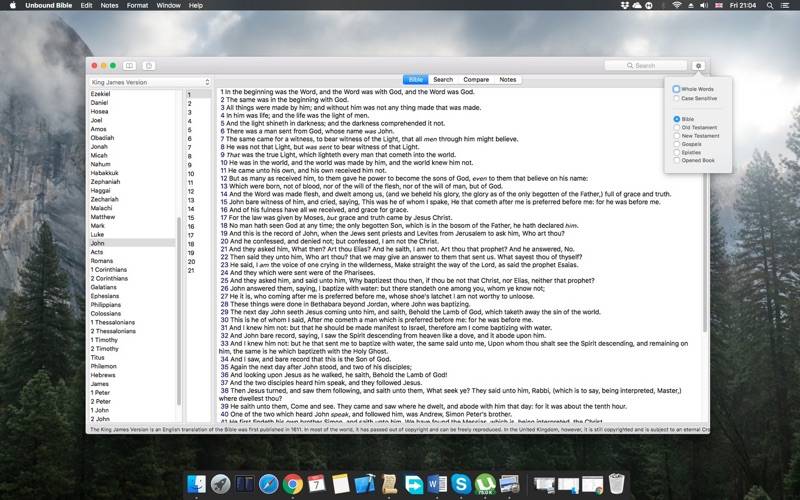800x500 pixels.
Task: Open Notification Center list icon
Action: pos(785,6)
